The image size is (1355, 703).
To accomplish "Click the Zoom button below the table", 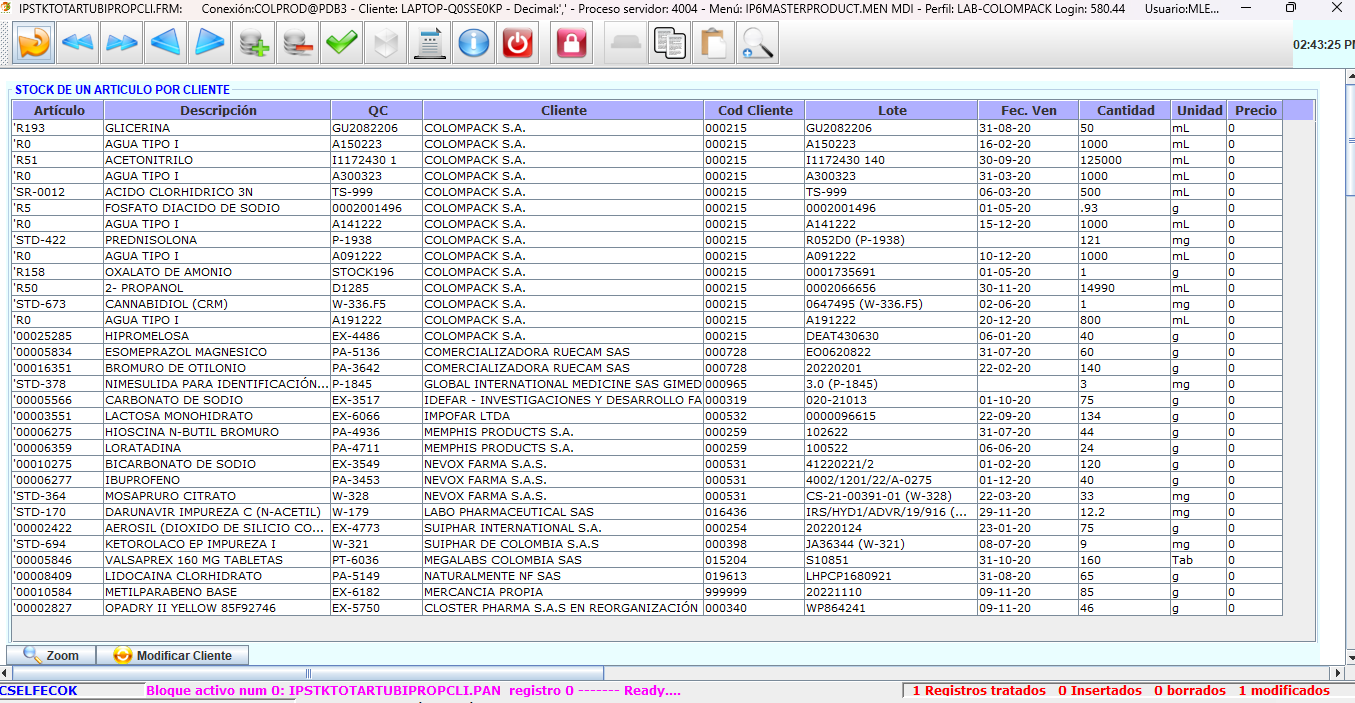I will tap(51, 656).
